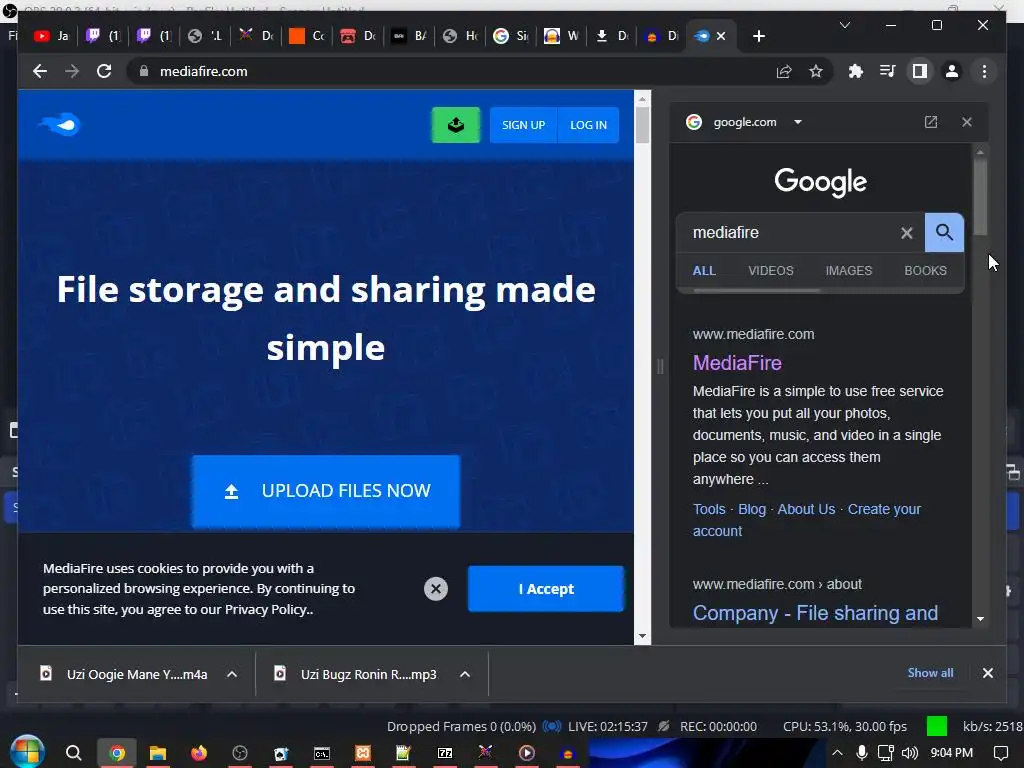Image resolution: width=1024 pixels, height=768 pixels.
Task: Open the Blog sitelink
Action: (x=752, y=509)
